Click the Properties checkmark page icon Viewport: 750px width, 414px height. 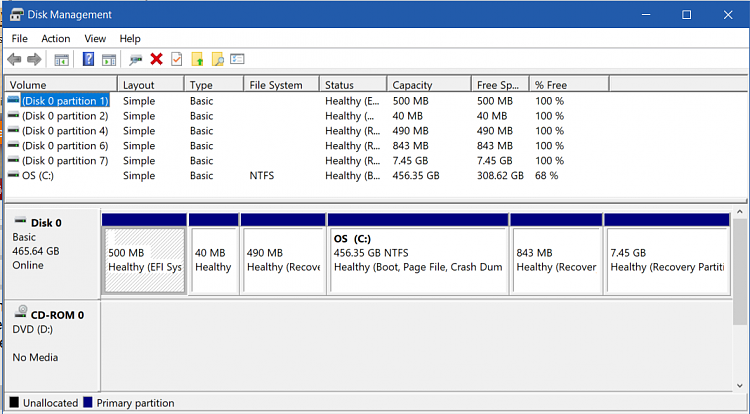[x=176, y=59]
